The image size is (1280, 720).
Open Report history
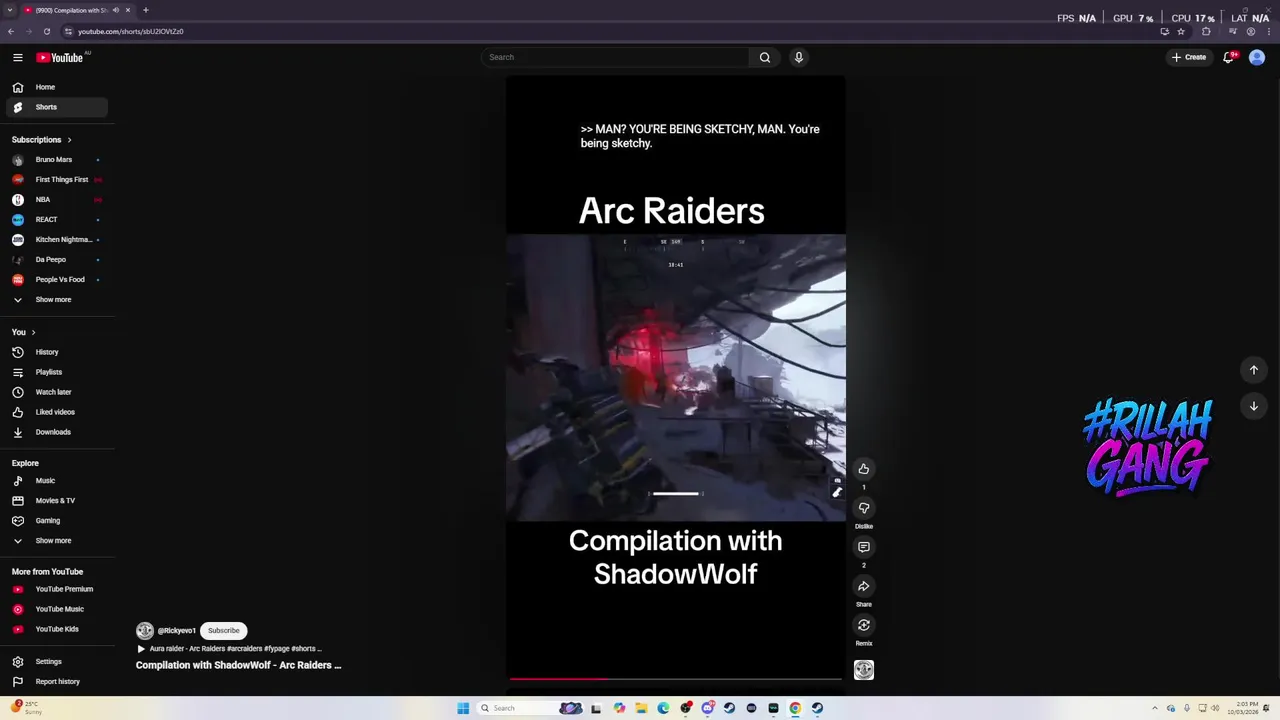[x=58, y=682]
